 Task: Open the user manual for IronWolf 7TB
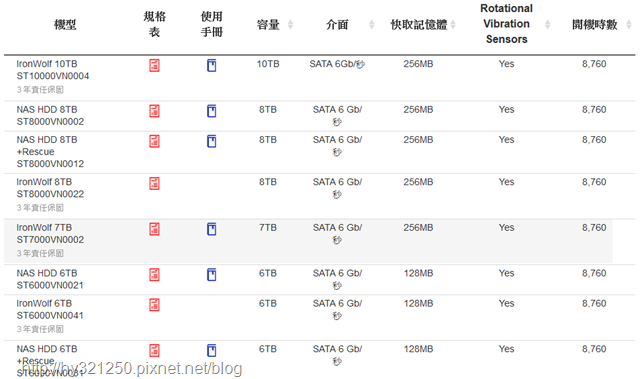pyautogui.click(x=211, y=229)
